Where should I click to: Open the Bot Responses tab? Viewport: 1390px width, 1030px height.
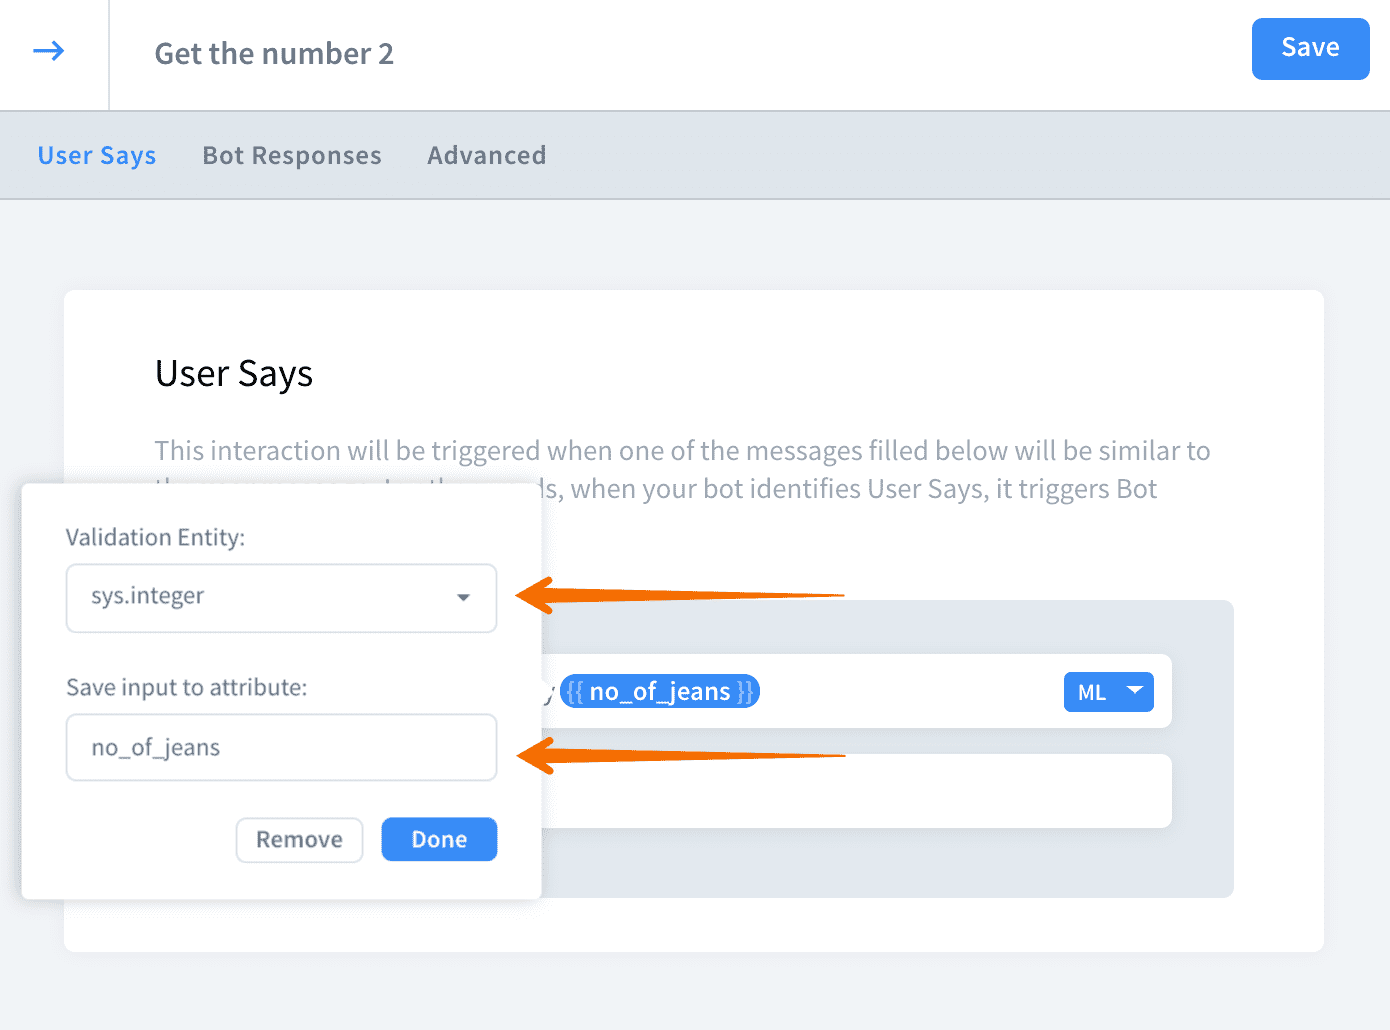[x=292, y=156]
